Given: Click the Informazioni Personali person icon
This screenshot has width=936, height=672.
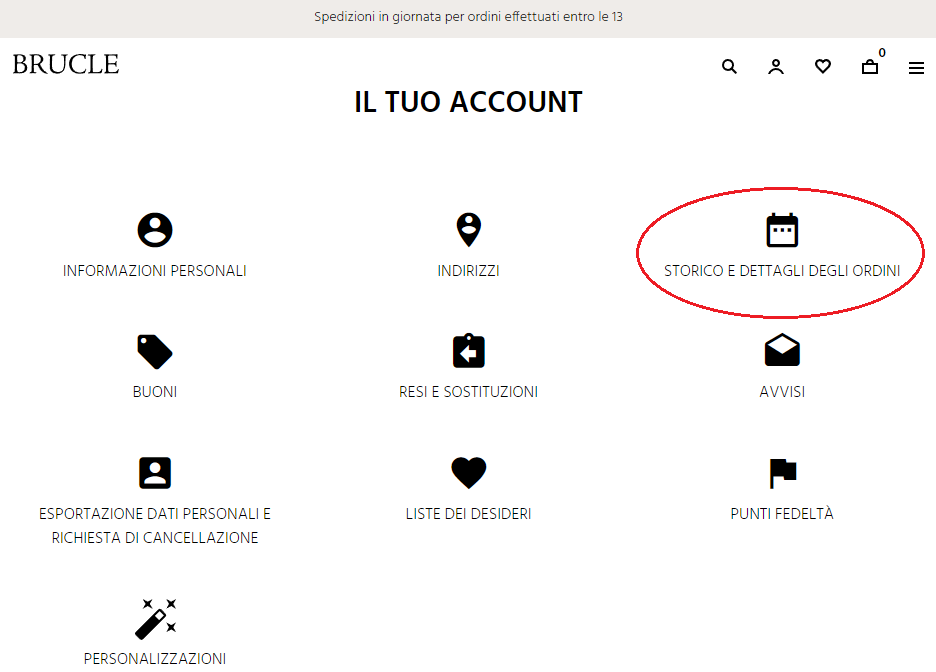Looking at the screenshot, I should [155, 230].
